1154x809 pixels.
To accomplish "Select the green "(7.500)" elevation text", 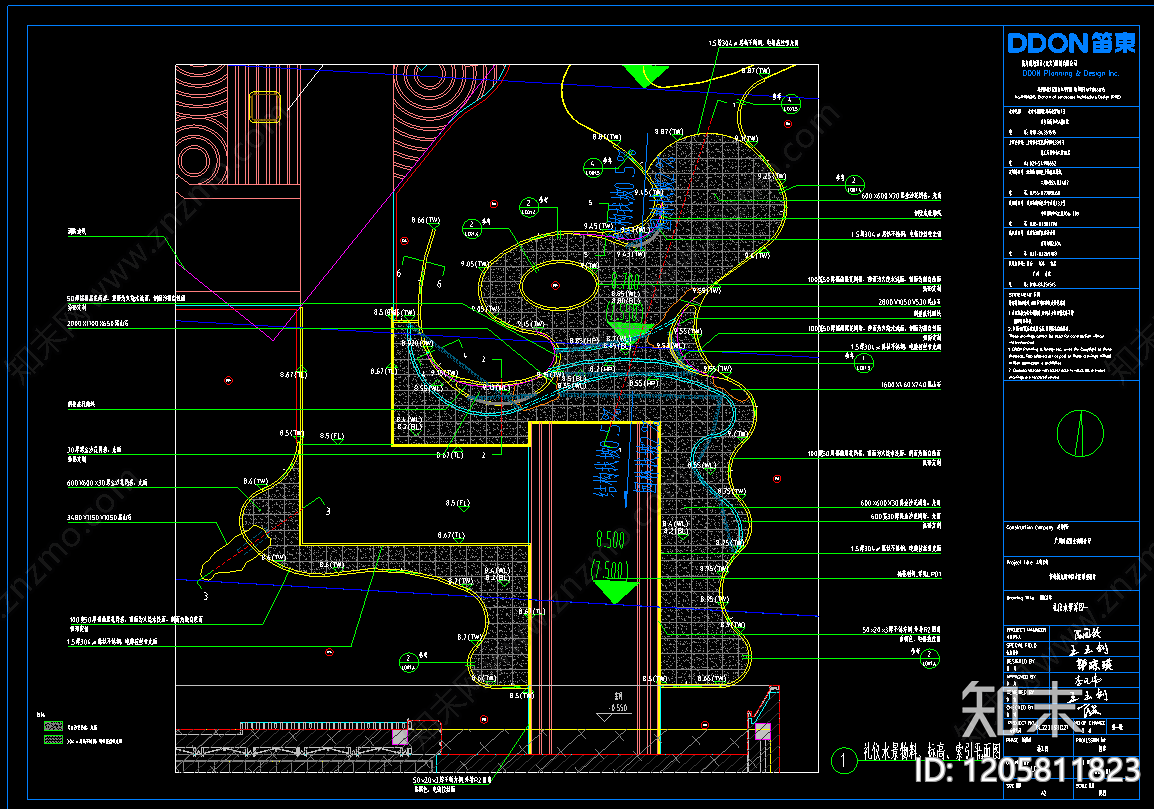I will [610, 569].
